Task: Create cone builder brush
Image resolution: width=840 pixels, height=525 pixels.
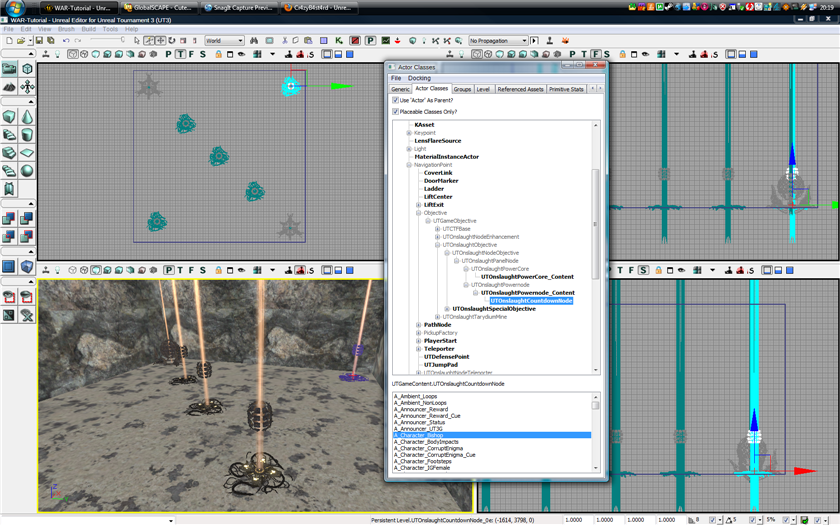Action: [27, 116]
